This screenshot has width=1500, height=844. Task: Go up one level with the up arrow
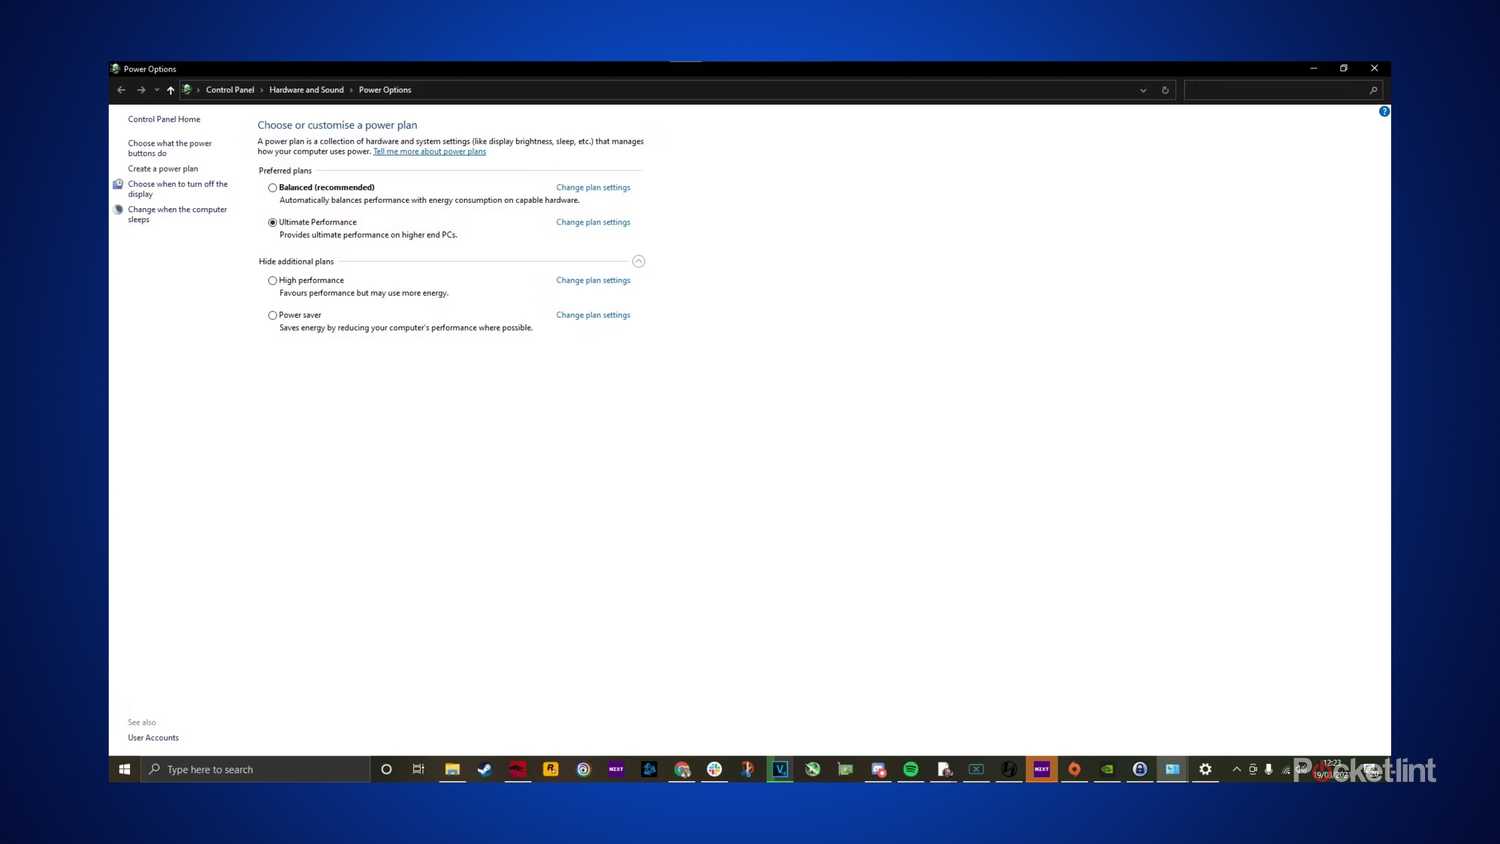pos(171,90)
